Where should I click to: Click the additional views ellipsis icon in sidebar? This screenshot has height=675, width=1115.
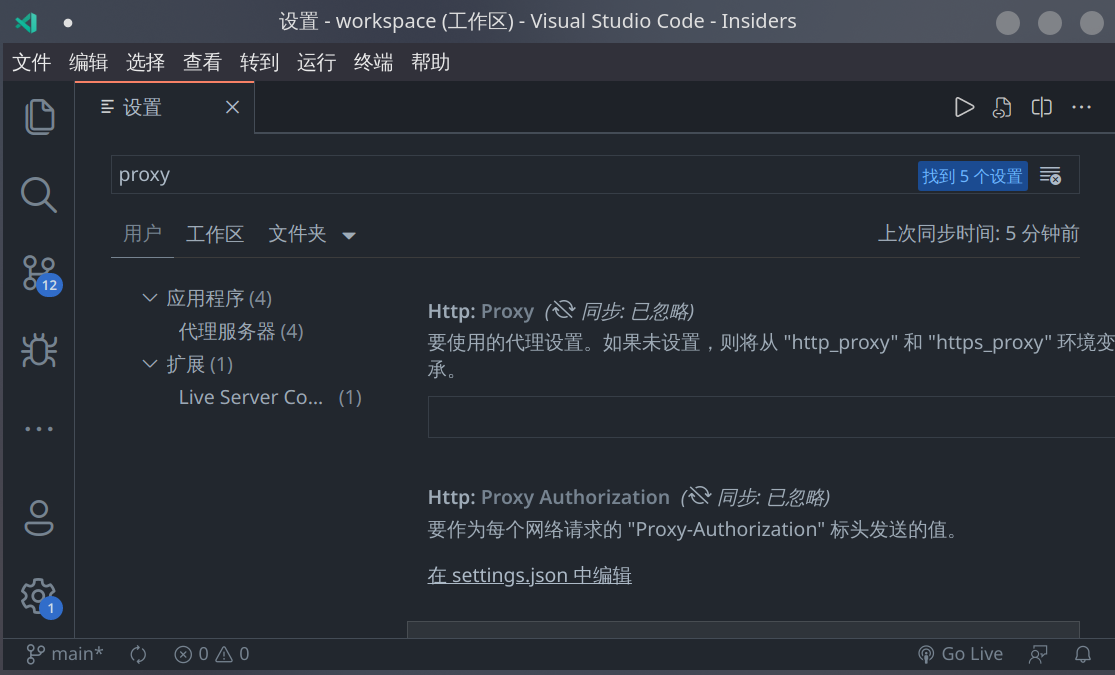38,428
